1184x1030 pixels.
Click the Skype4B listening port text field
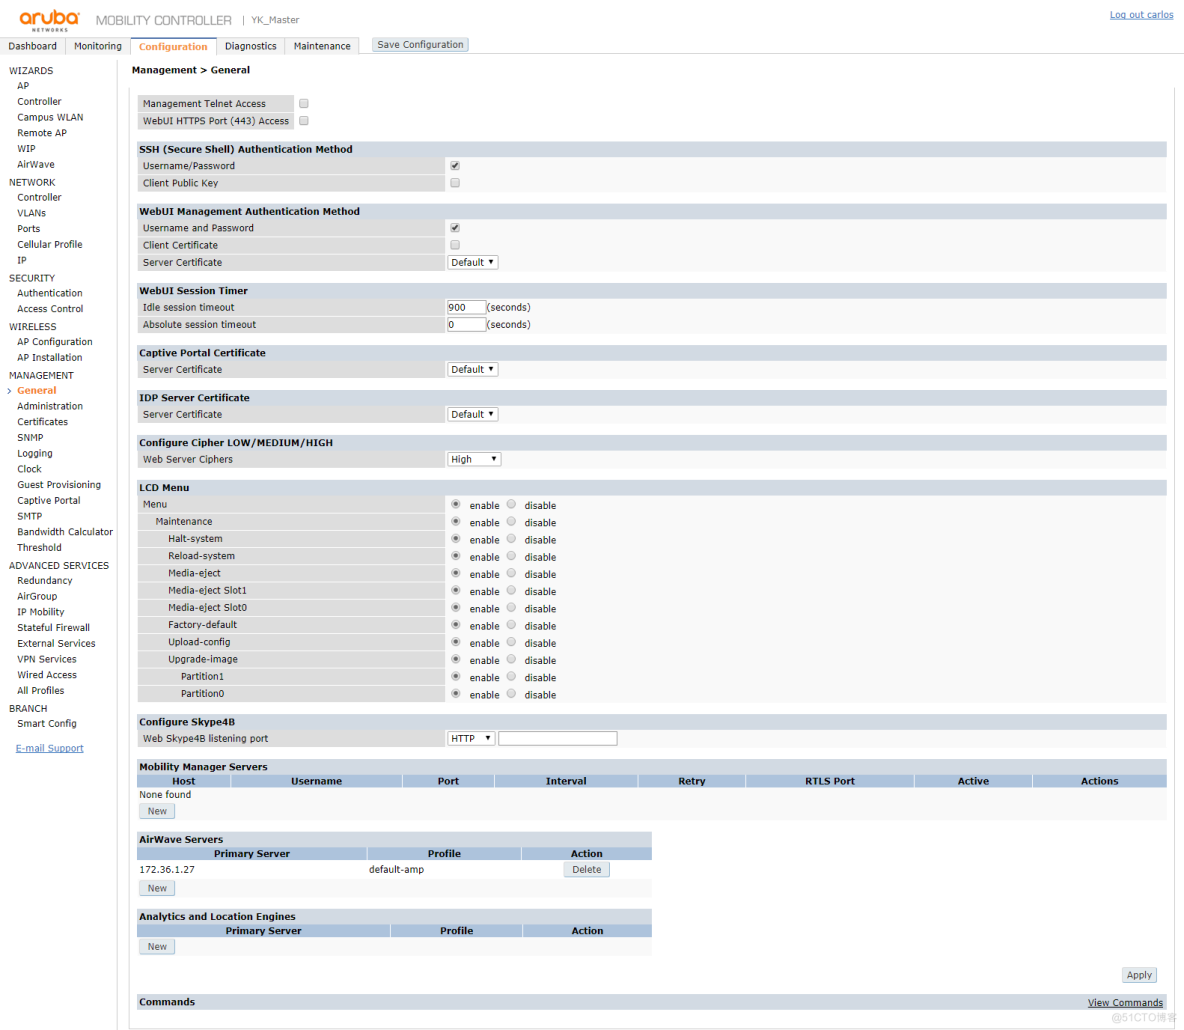(x=558, y=739)
